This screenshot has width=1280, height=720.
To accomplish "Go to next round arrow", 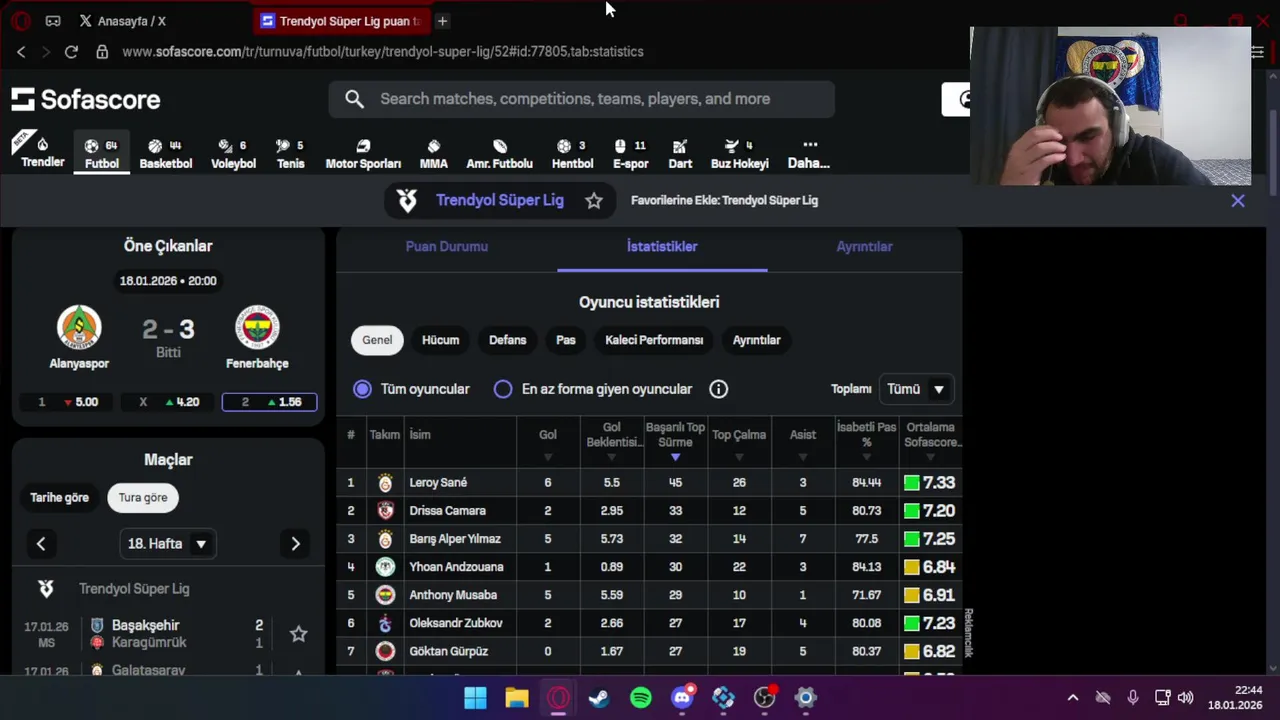I will coord(295,544).
